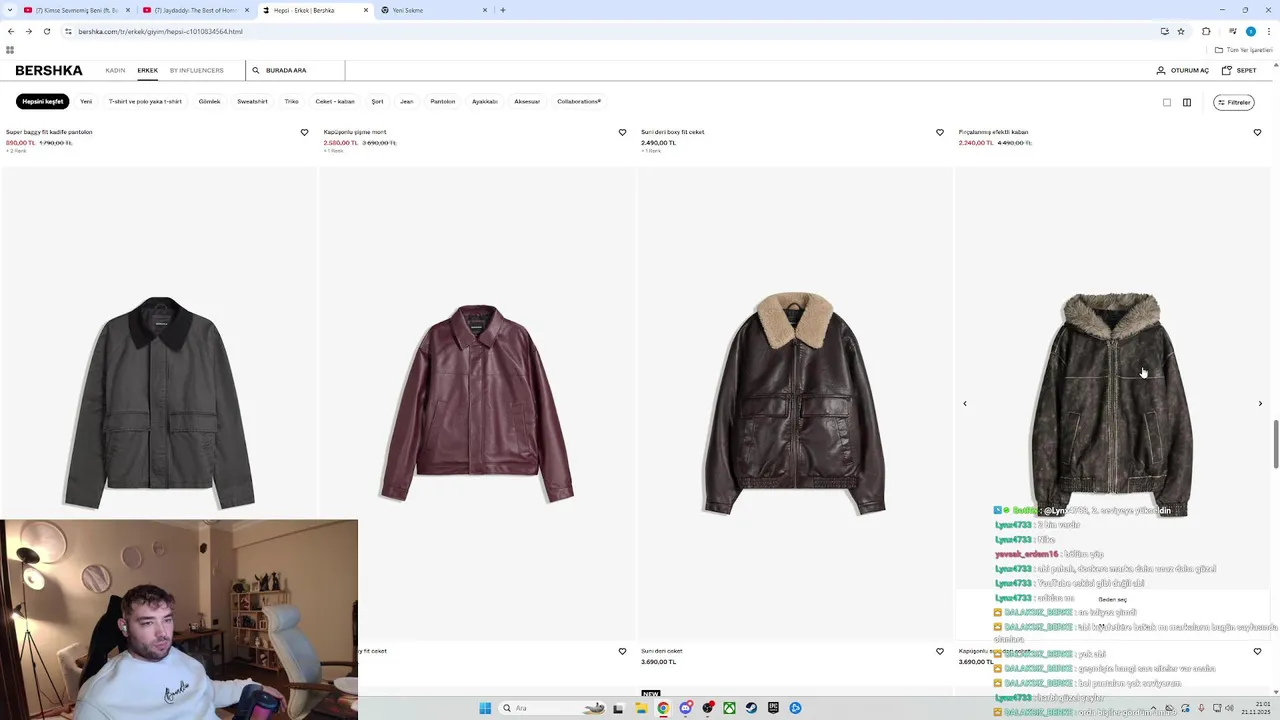Click the Chrome address bar URL

160,31
